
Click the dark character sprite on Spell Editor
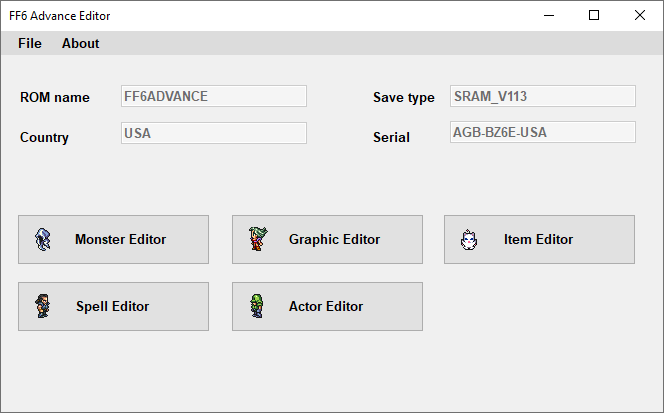(42, 306)
